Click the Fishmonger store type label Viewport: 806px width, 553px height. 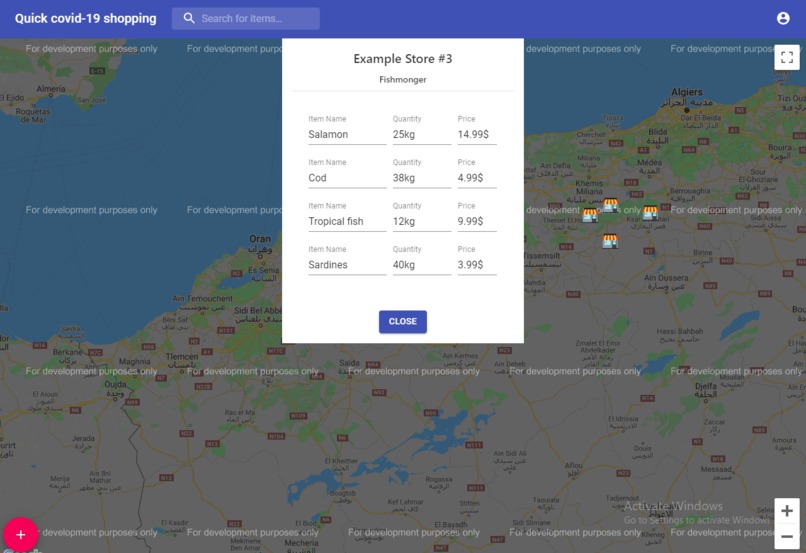[x=402, y=80]
